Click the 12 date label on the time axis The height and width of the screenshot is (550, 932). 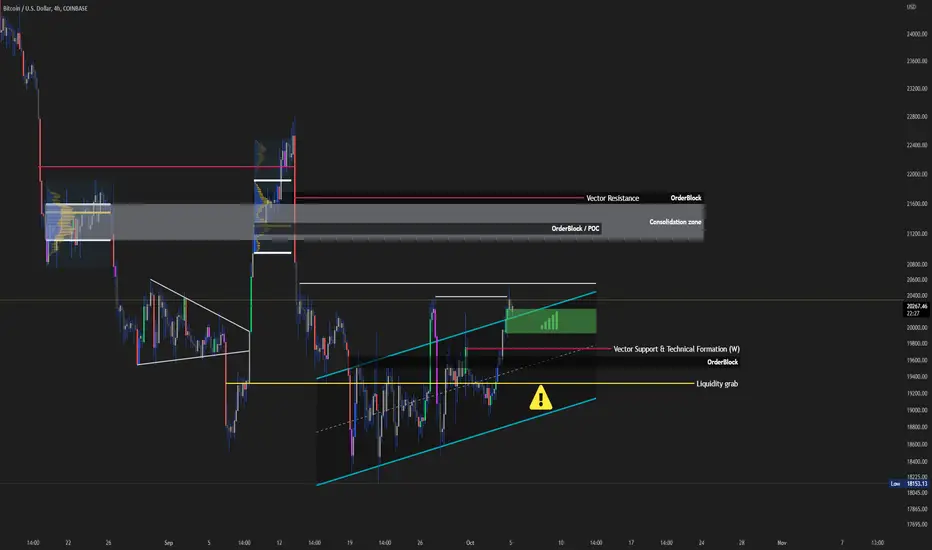point(279,542)
